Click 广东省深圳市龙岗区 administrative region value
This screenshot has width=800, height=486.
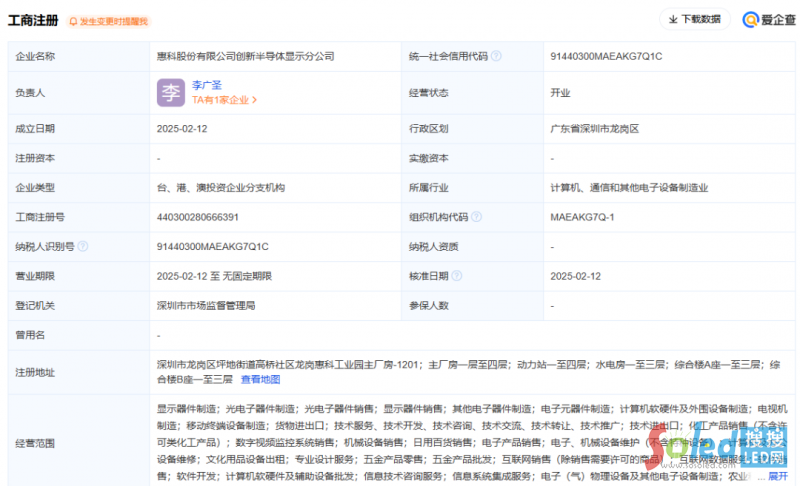click(594, 129)
